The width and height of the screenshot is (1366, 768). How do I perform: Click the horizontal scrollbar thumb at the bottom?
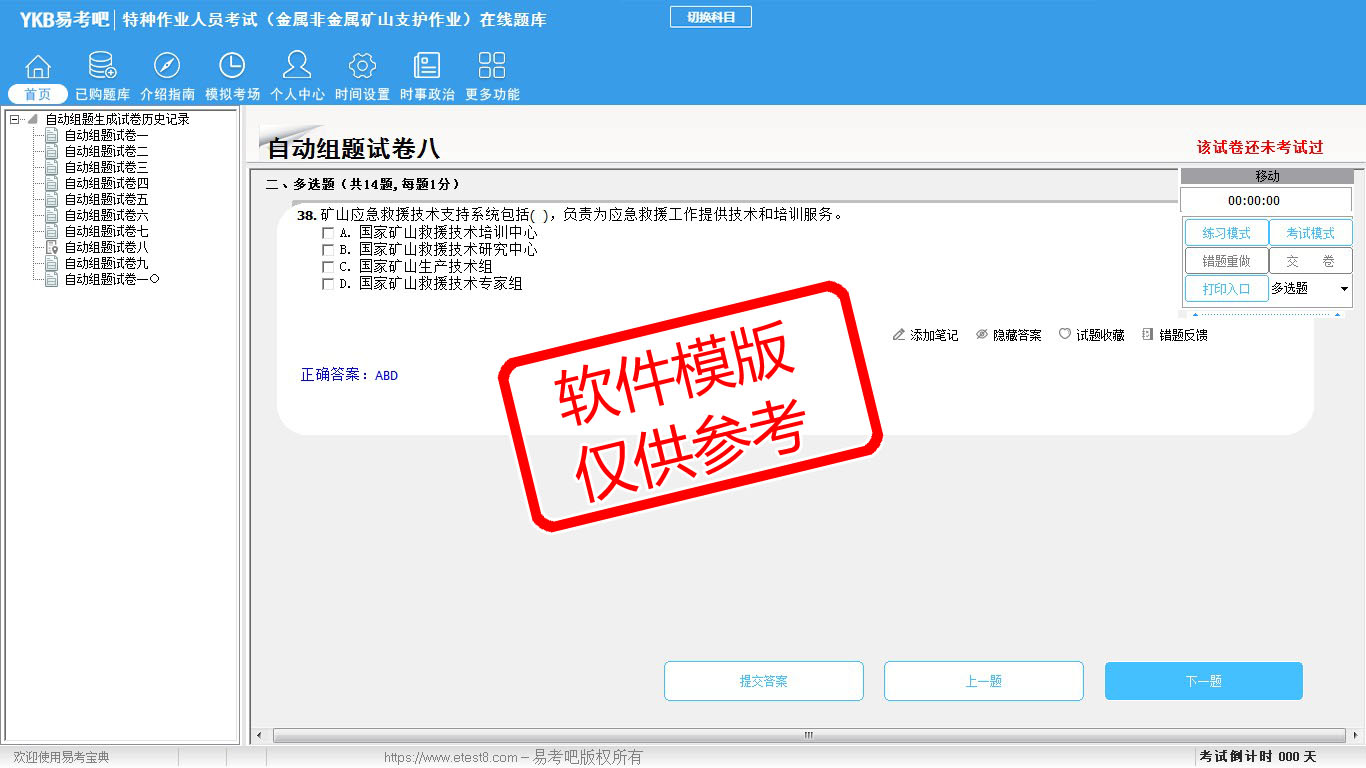click(808, 736)
